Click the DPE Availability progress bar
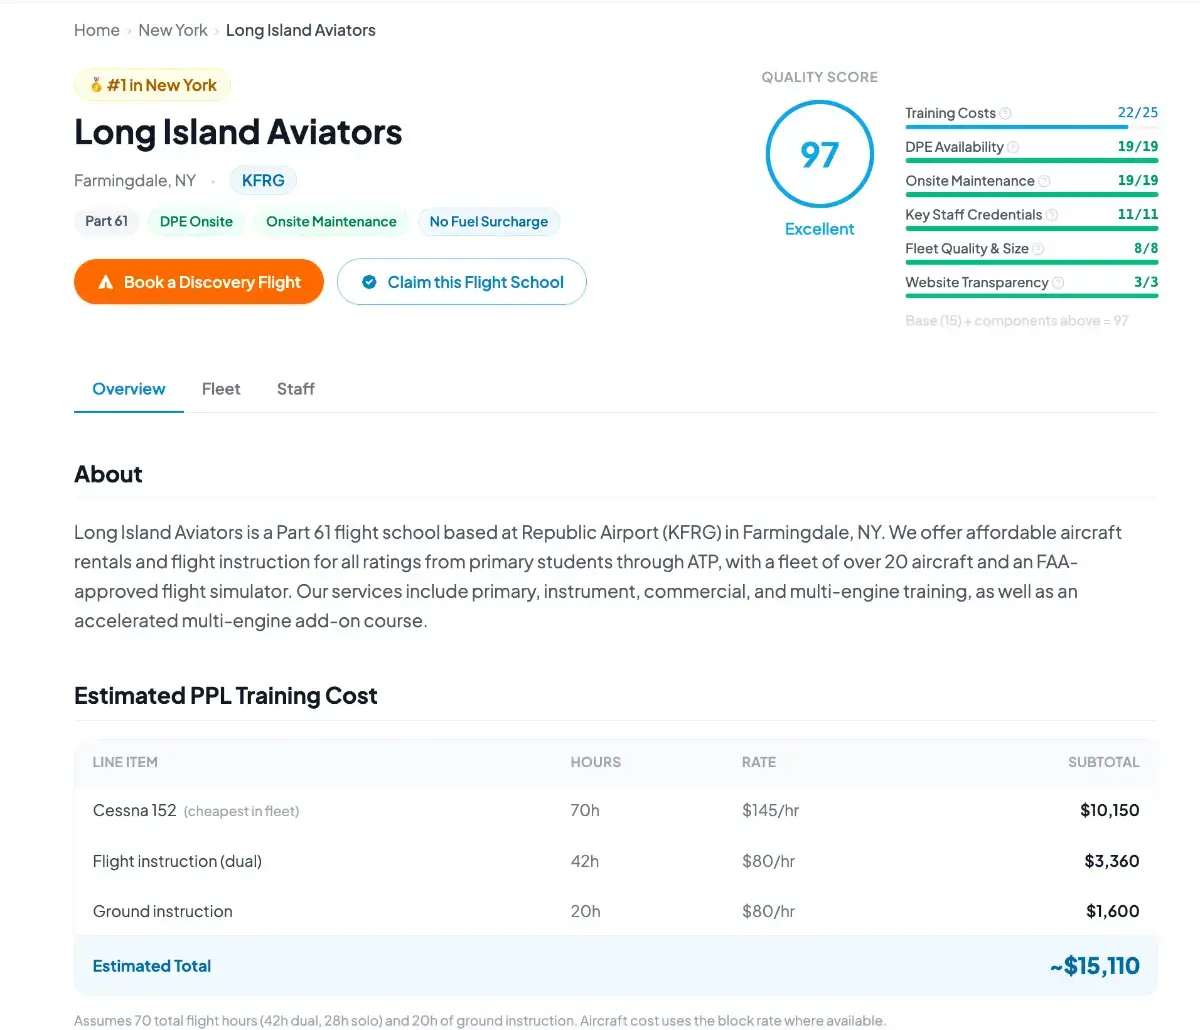Screen dimensions: 1200x1030 1032,161
